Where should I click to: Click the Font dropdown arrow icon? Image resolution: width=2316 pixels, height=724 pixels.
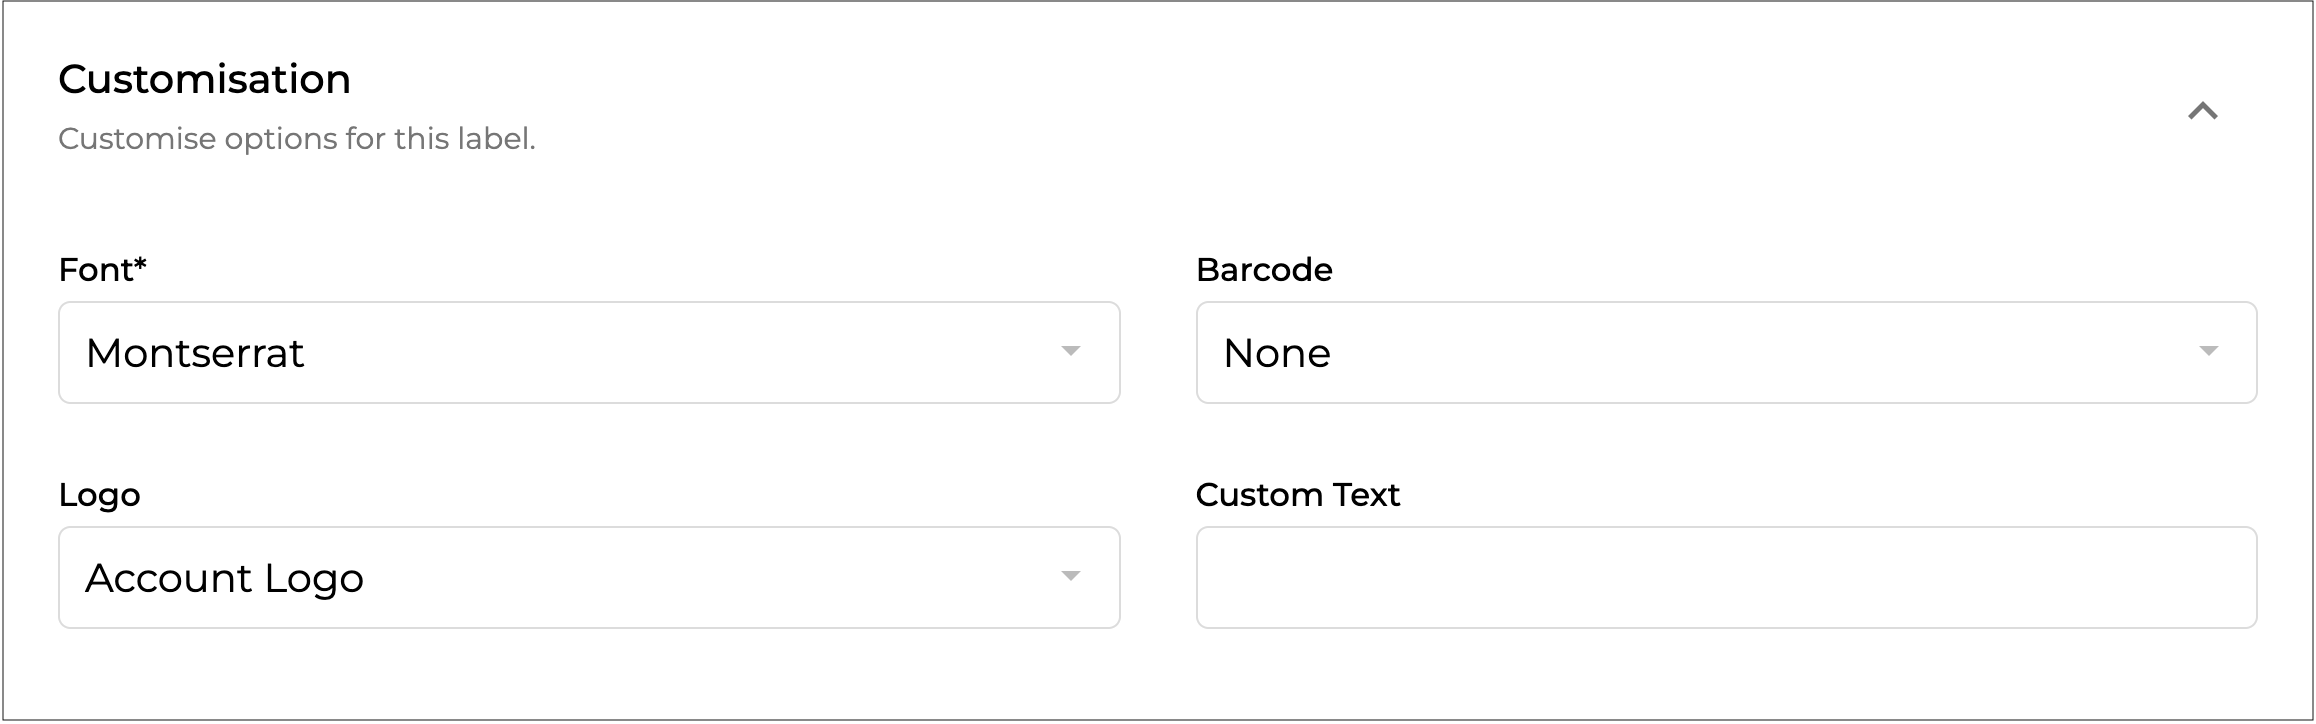(1070, 351)
